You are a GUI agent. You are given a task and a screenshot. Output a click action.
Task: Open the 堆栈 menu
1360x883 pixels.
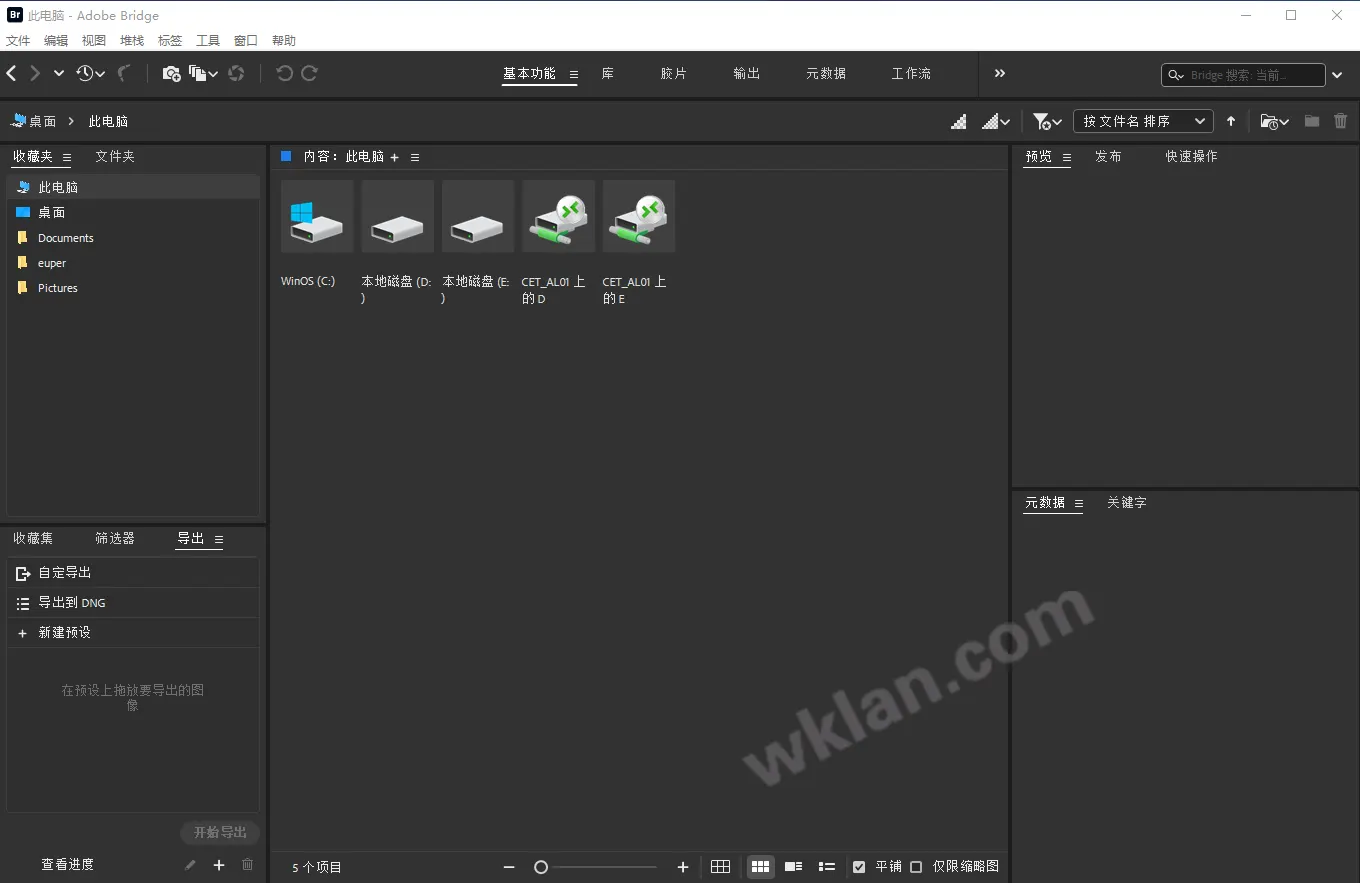point(132,40)
